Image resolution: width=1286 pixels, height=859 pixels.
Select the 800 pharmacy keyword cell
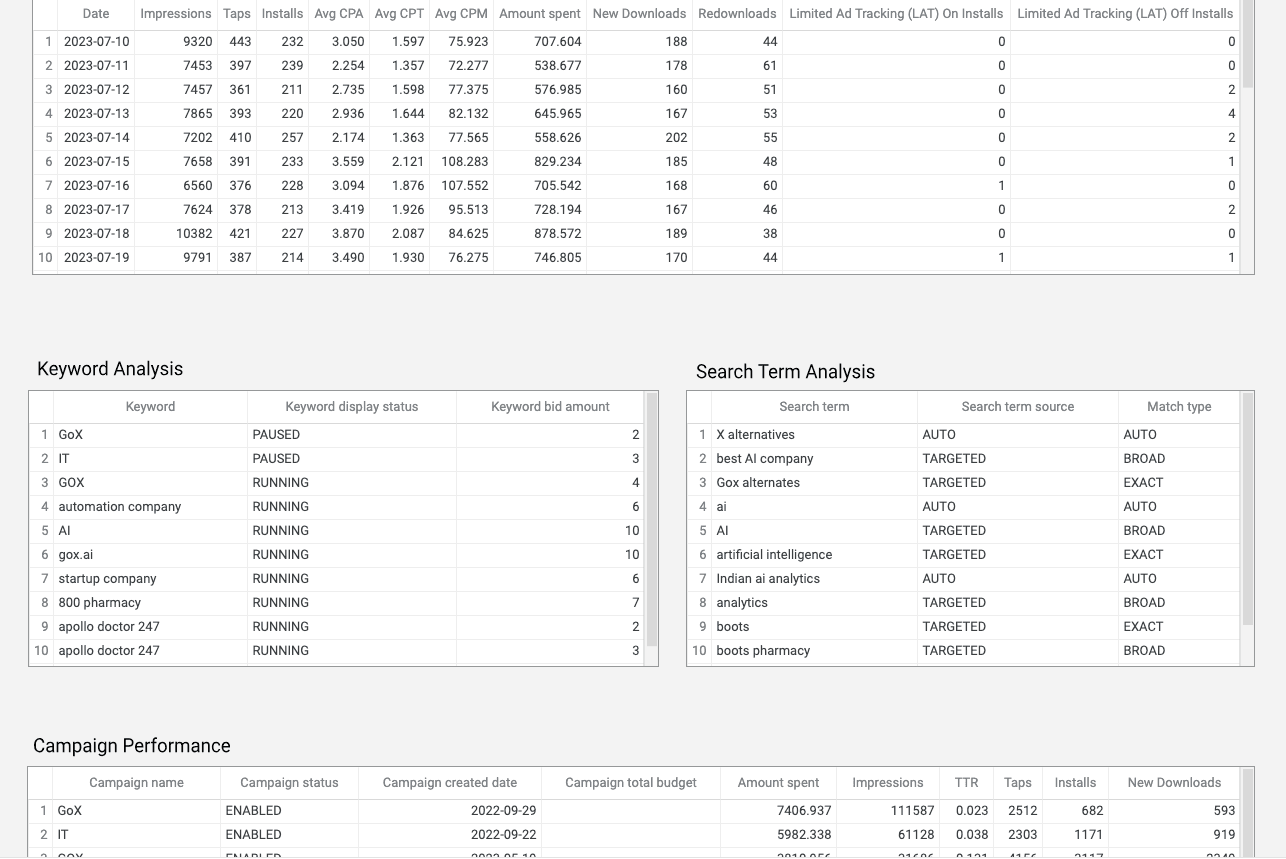(150, 603)
